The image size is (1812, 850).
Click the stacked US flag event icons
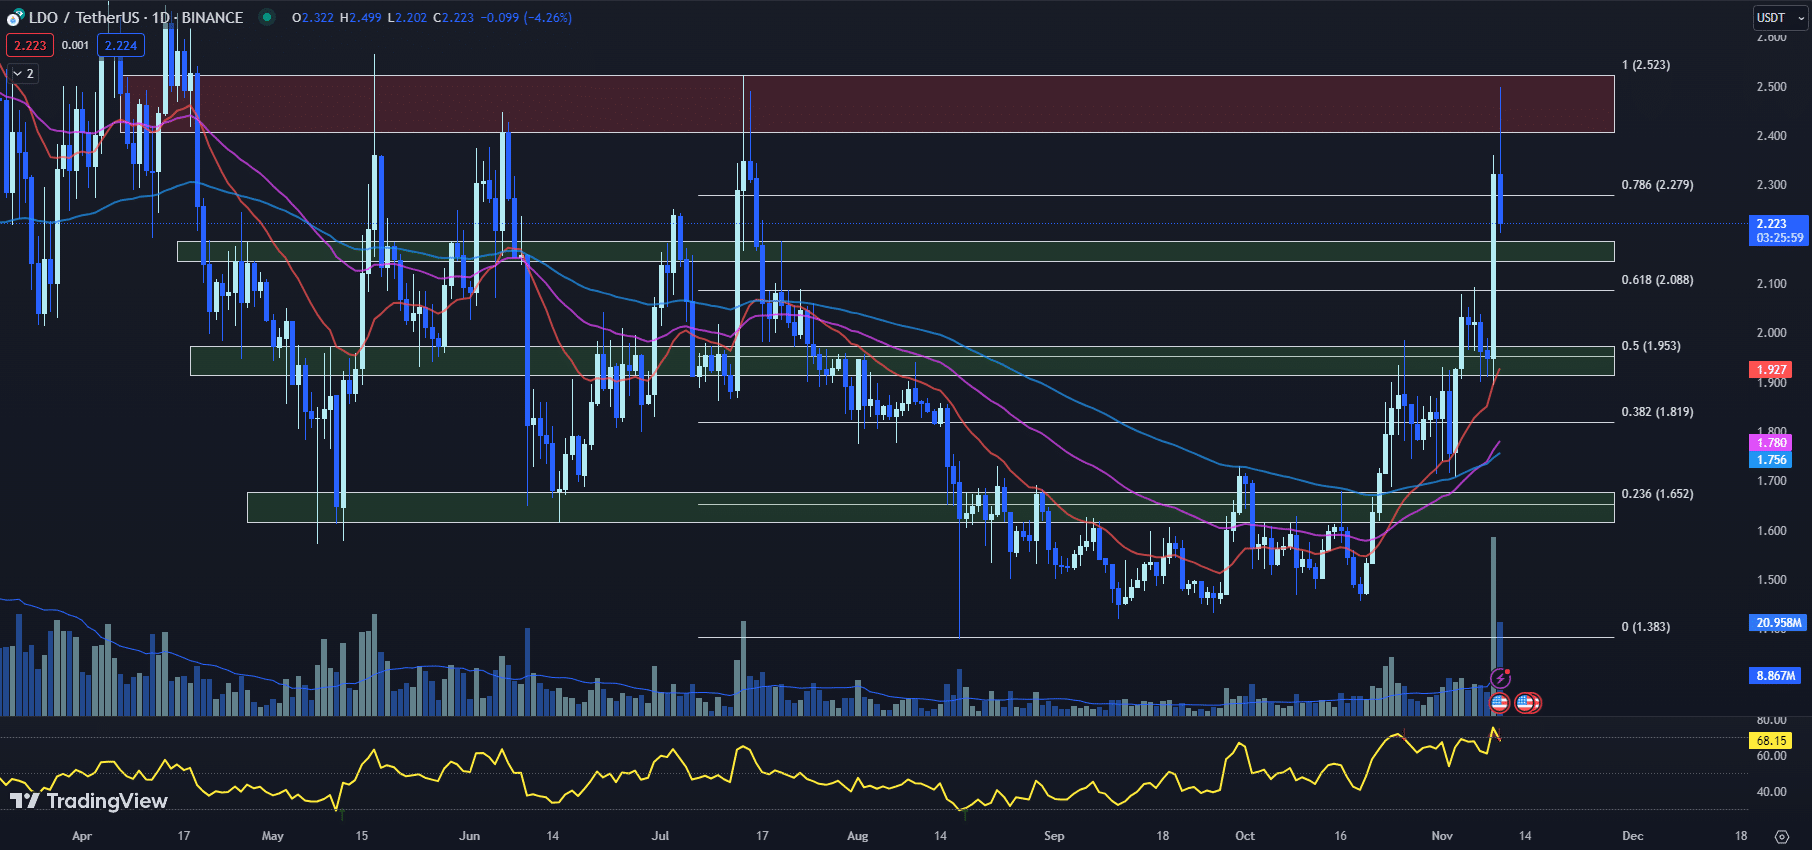(1527, 703)
